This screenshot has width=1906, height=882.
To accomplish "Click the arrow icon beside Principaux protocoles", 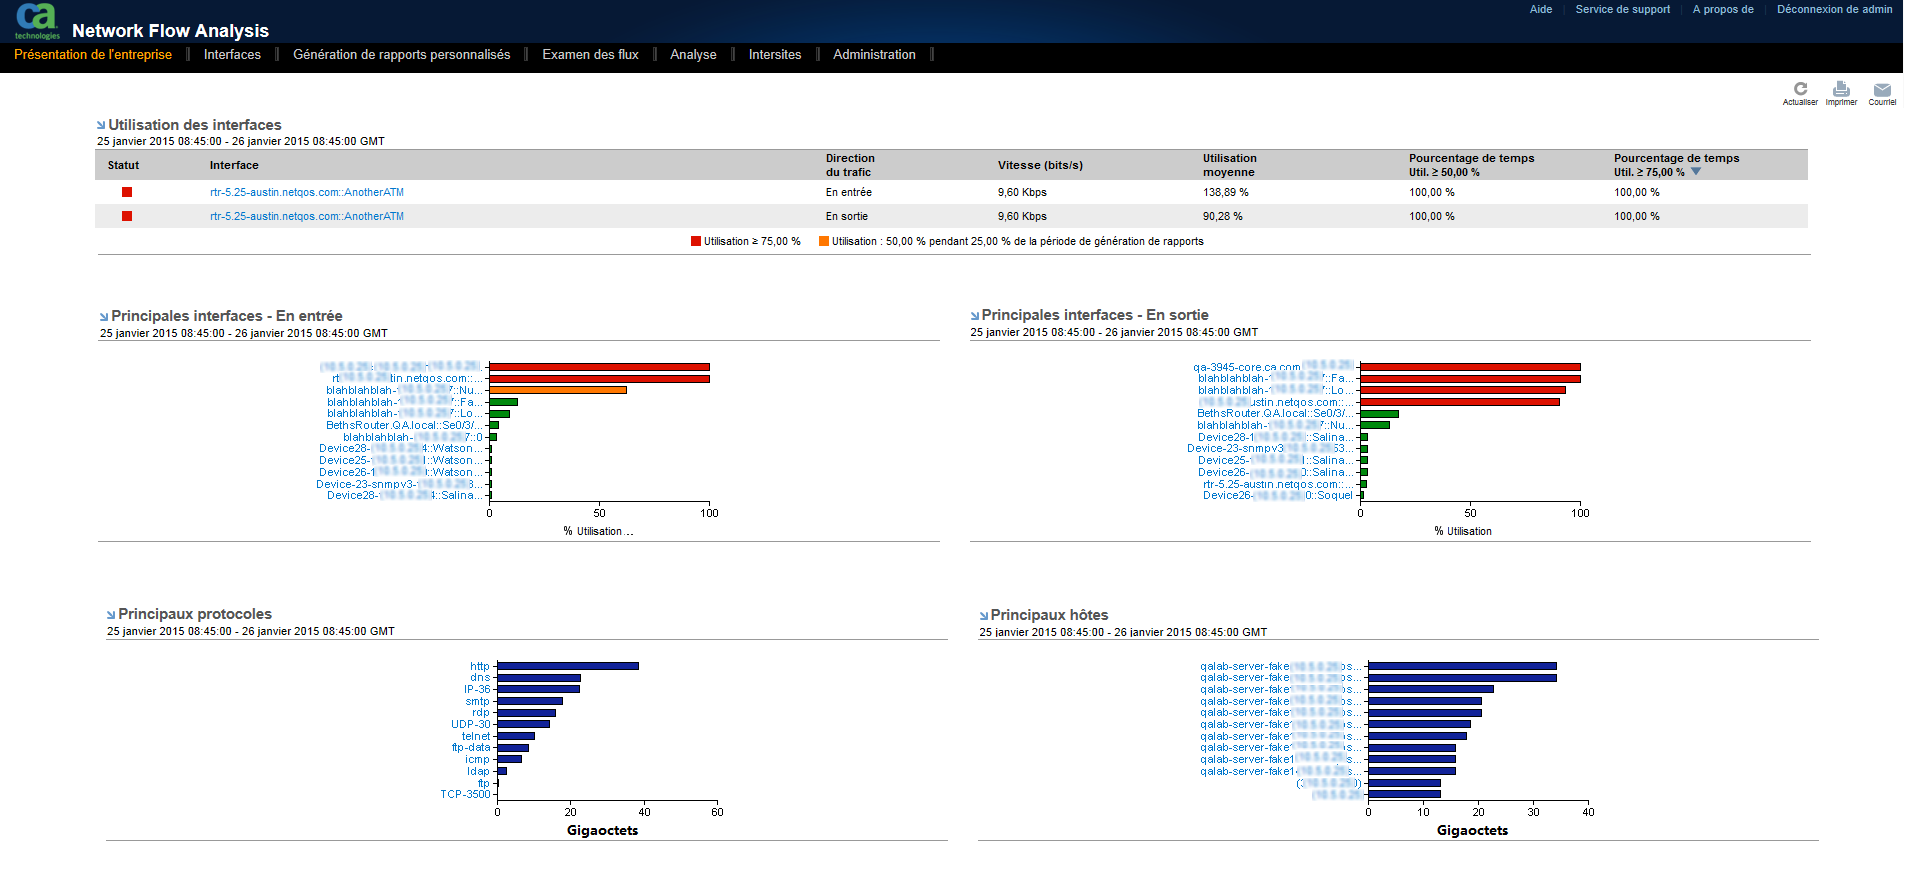I will [x=111, y=615].
